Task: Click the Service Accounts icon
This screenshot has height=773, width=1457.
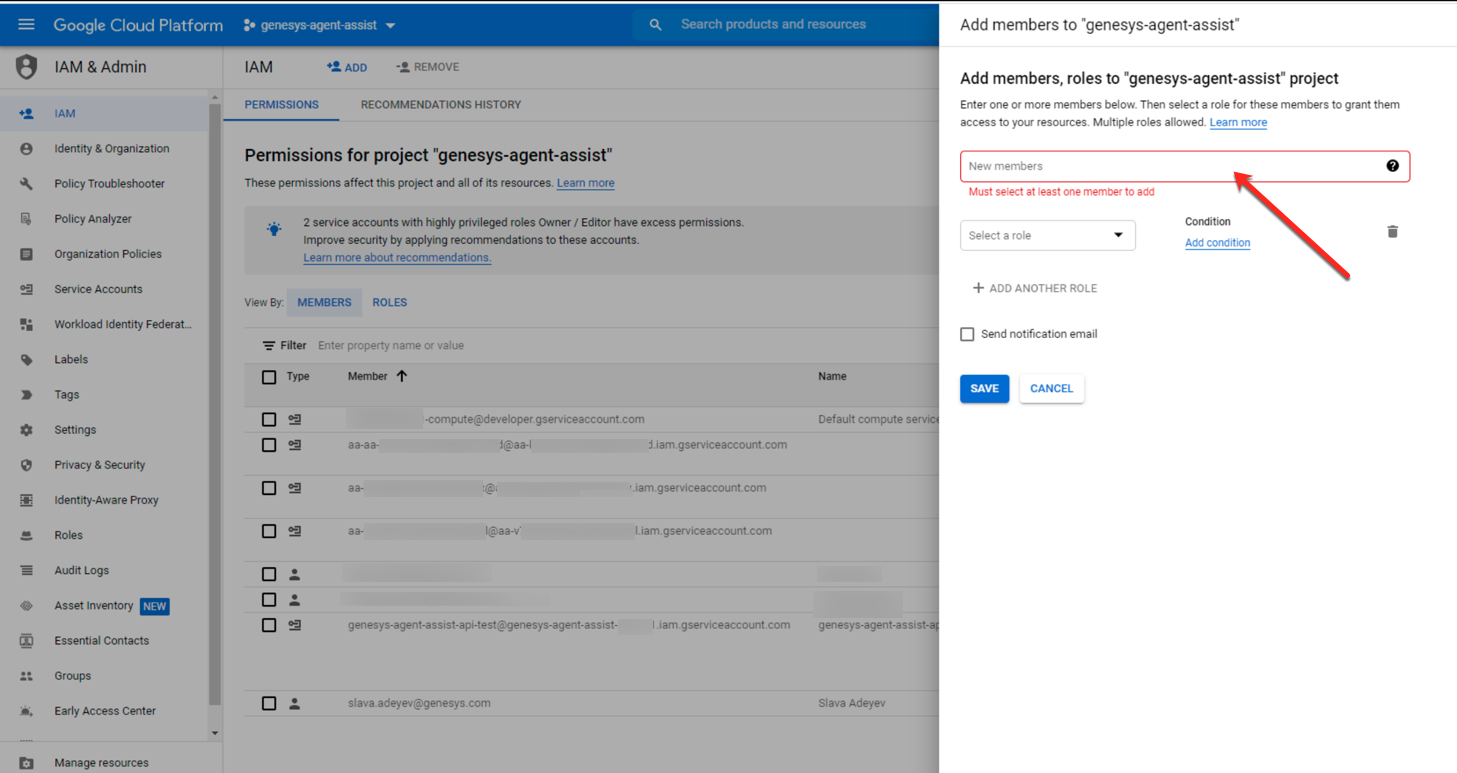Action: click(x=26, y=289)
